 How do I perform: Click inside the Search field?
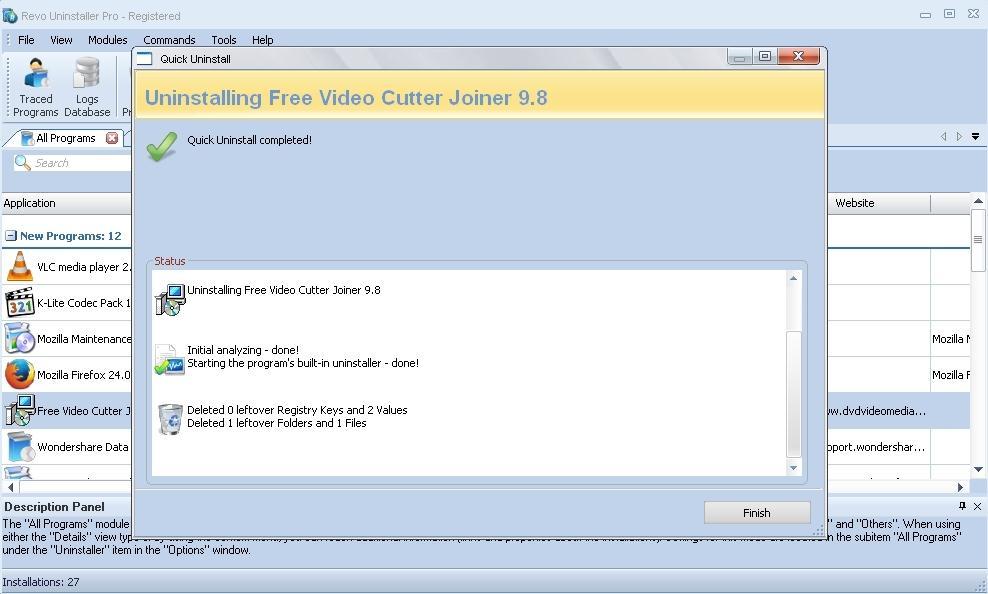(70, 162)
